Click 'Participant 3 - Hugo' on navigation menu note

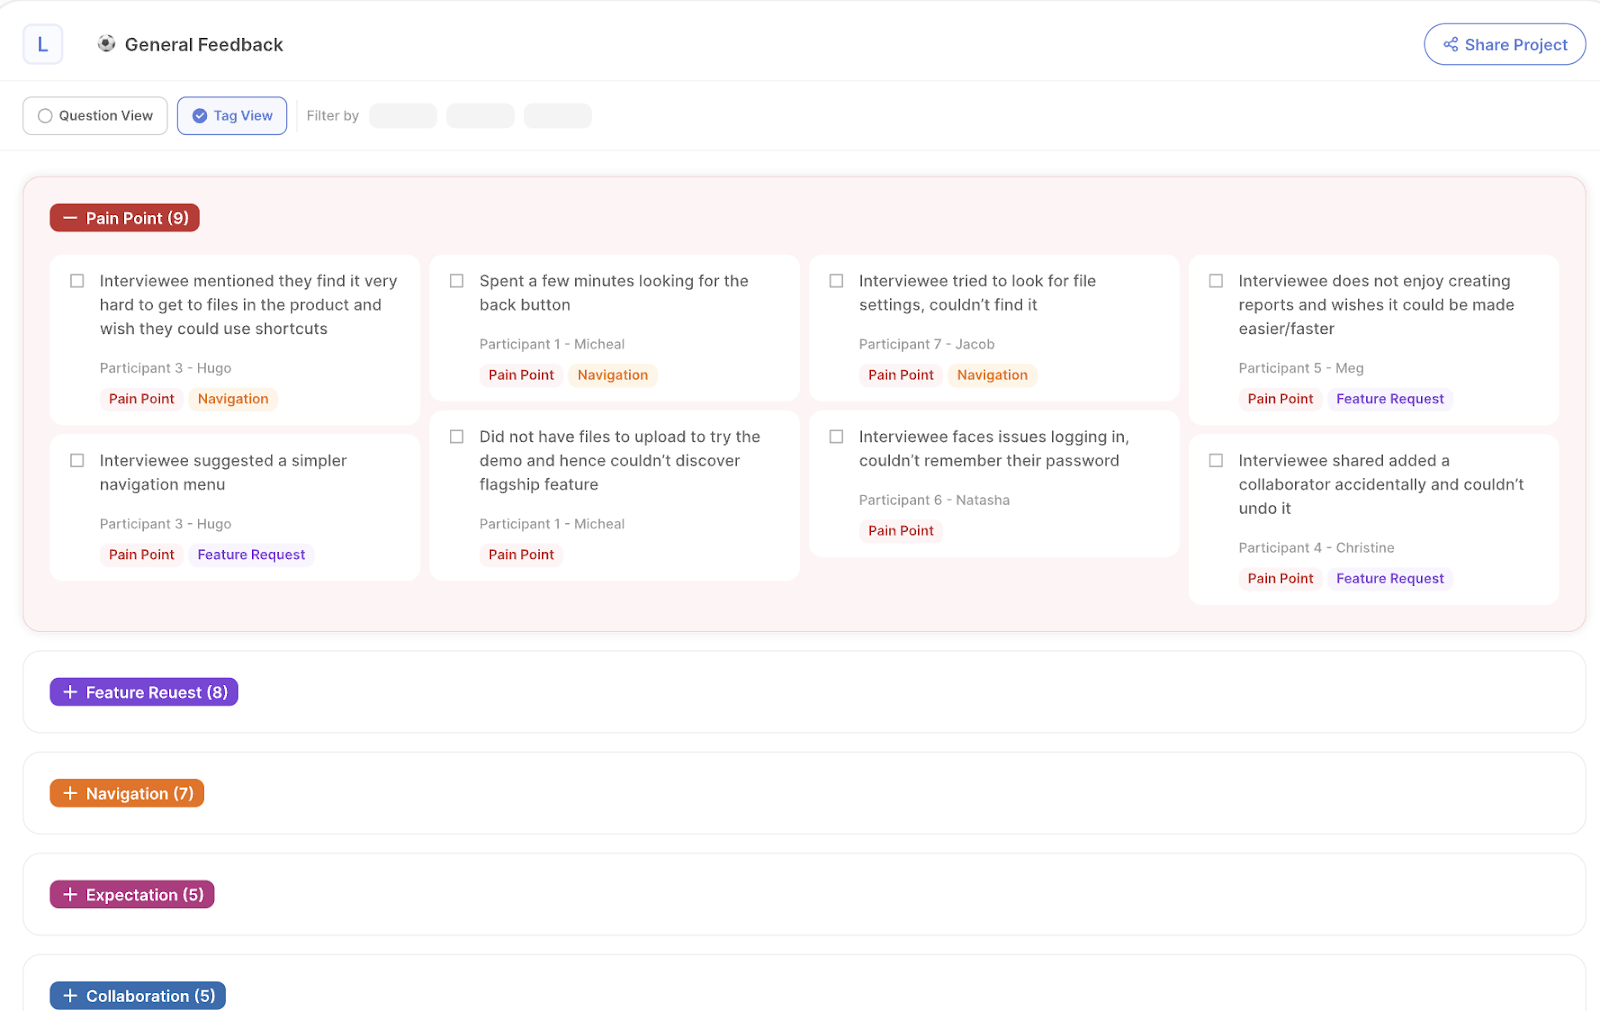pyautogui.click(x=165, y=524)
